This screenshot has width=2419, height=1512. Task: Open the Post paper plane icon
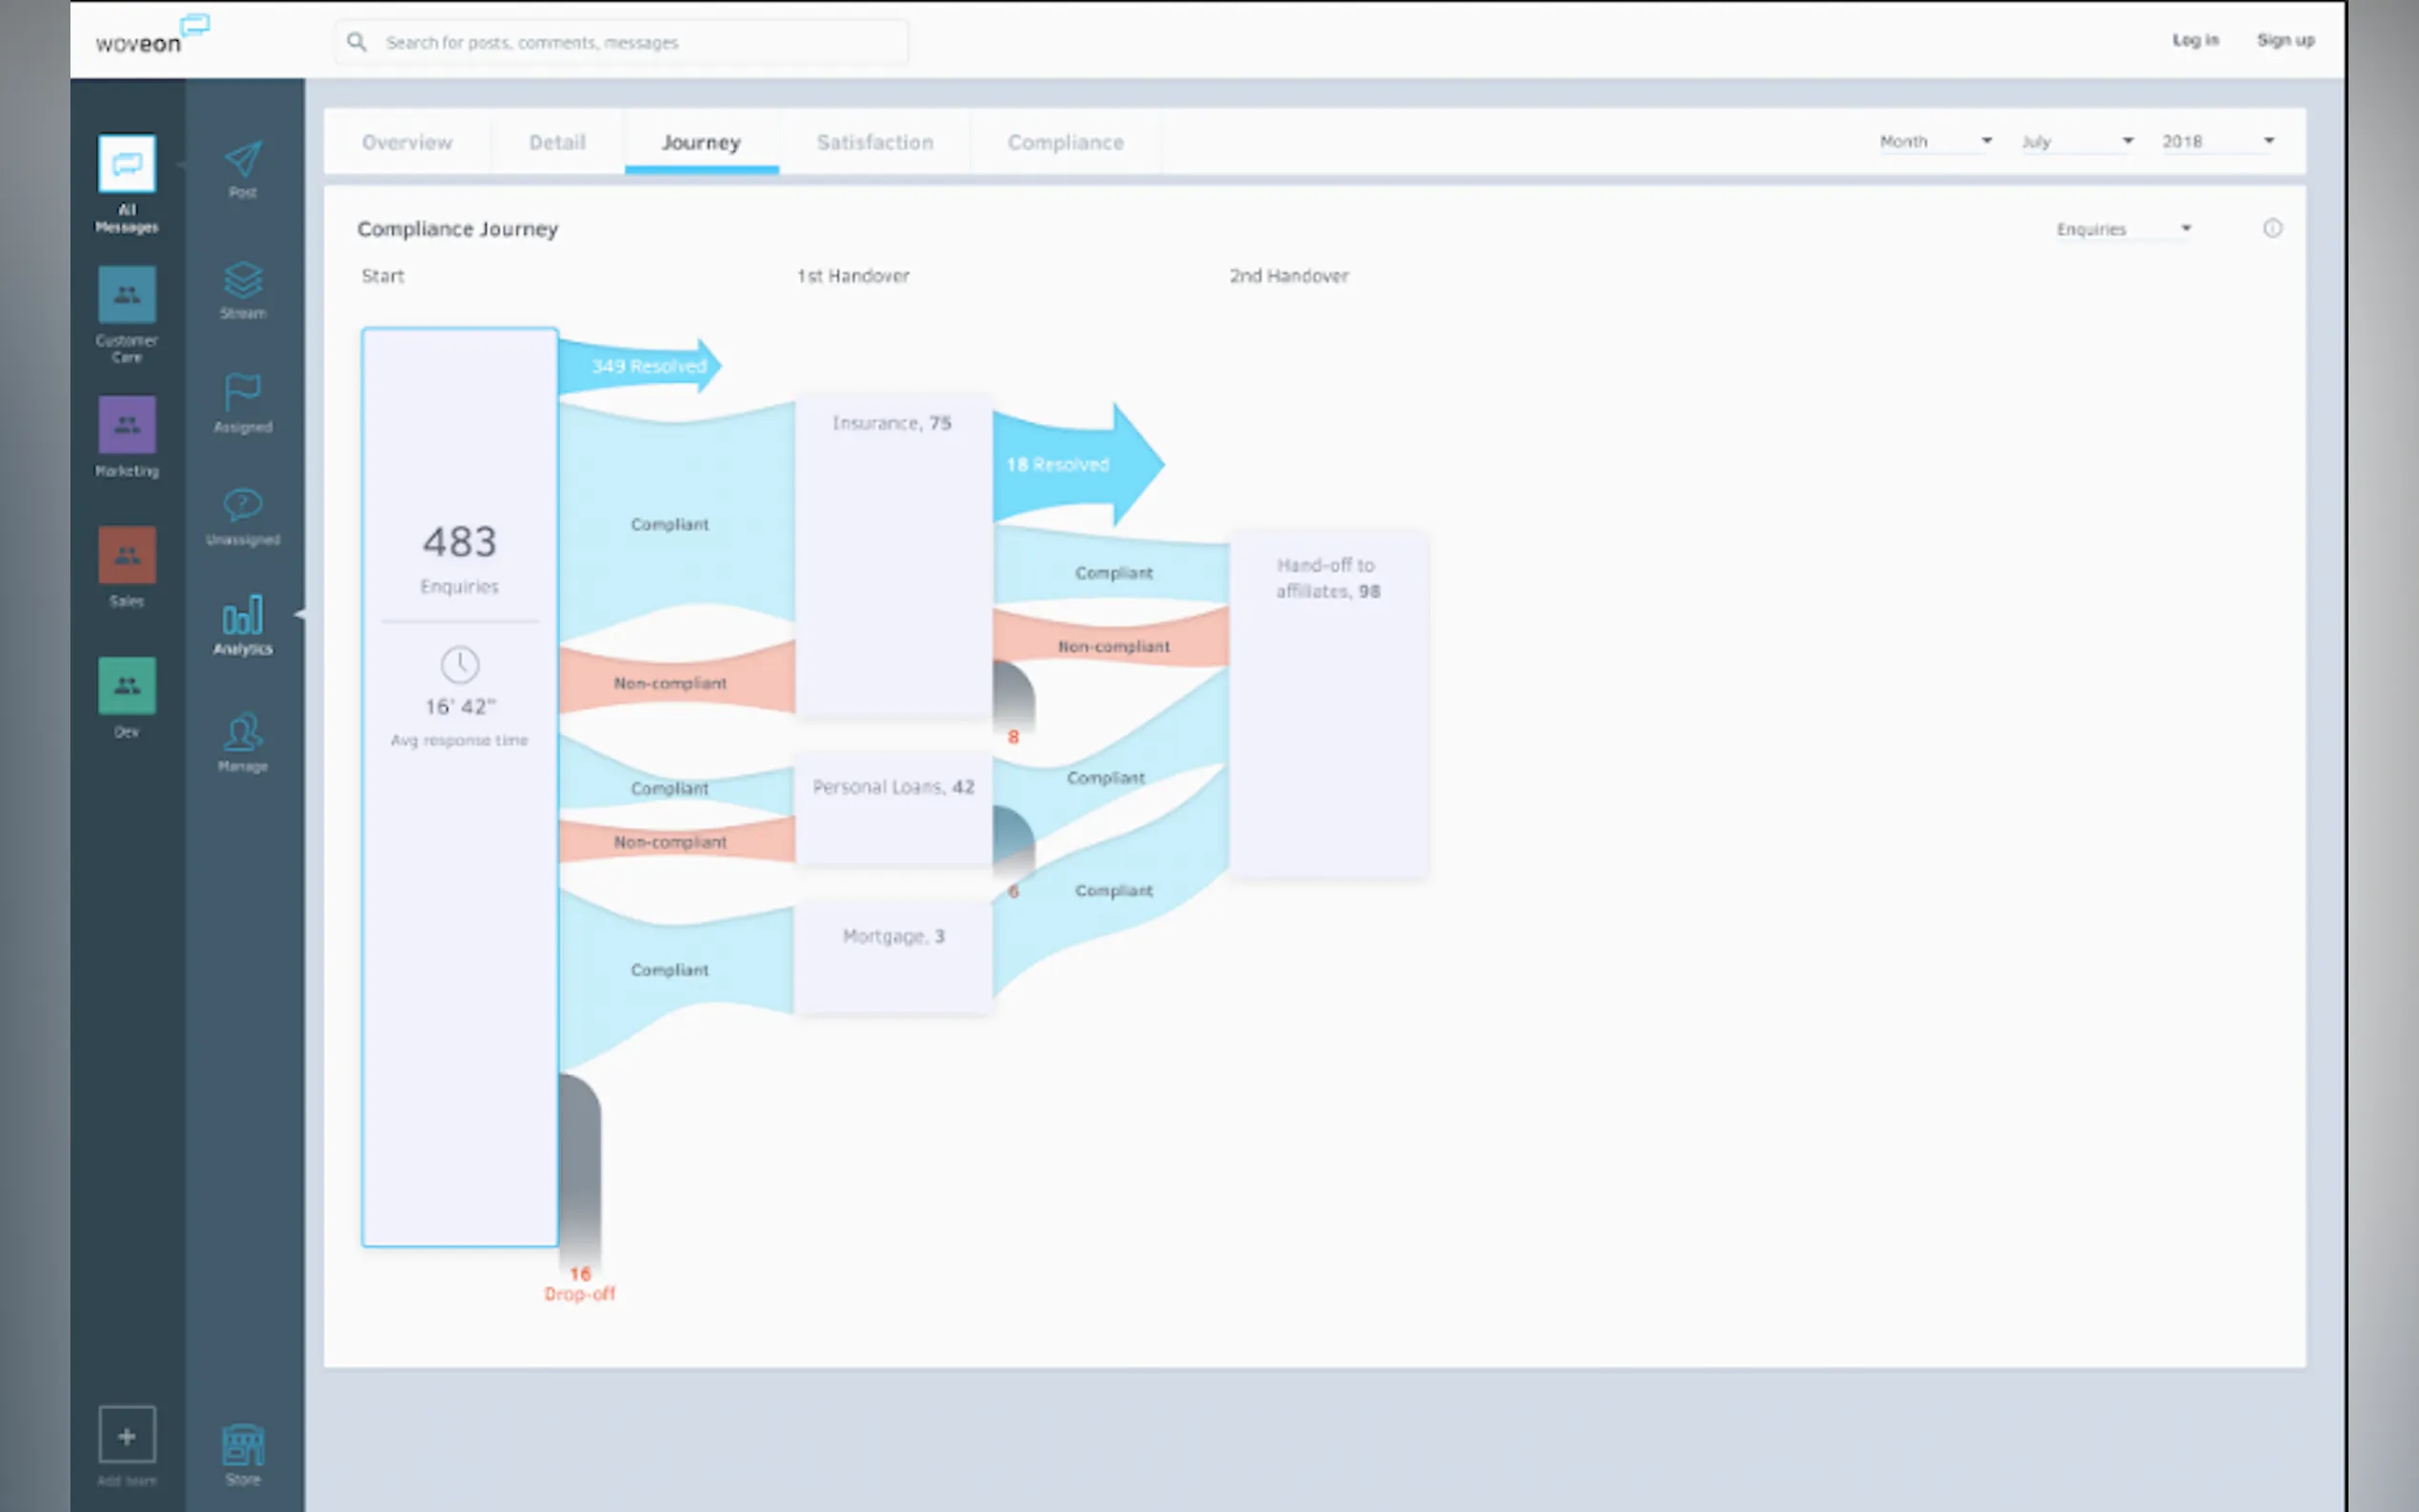[243, 160]
